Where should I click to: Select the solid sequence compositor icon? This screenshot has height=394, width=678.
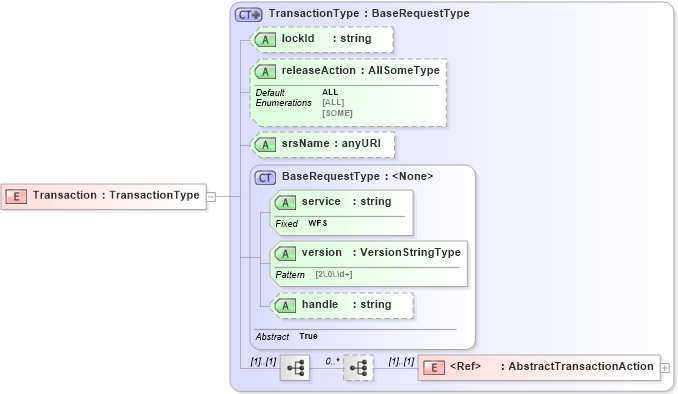[295, 368]
